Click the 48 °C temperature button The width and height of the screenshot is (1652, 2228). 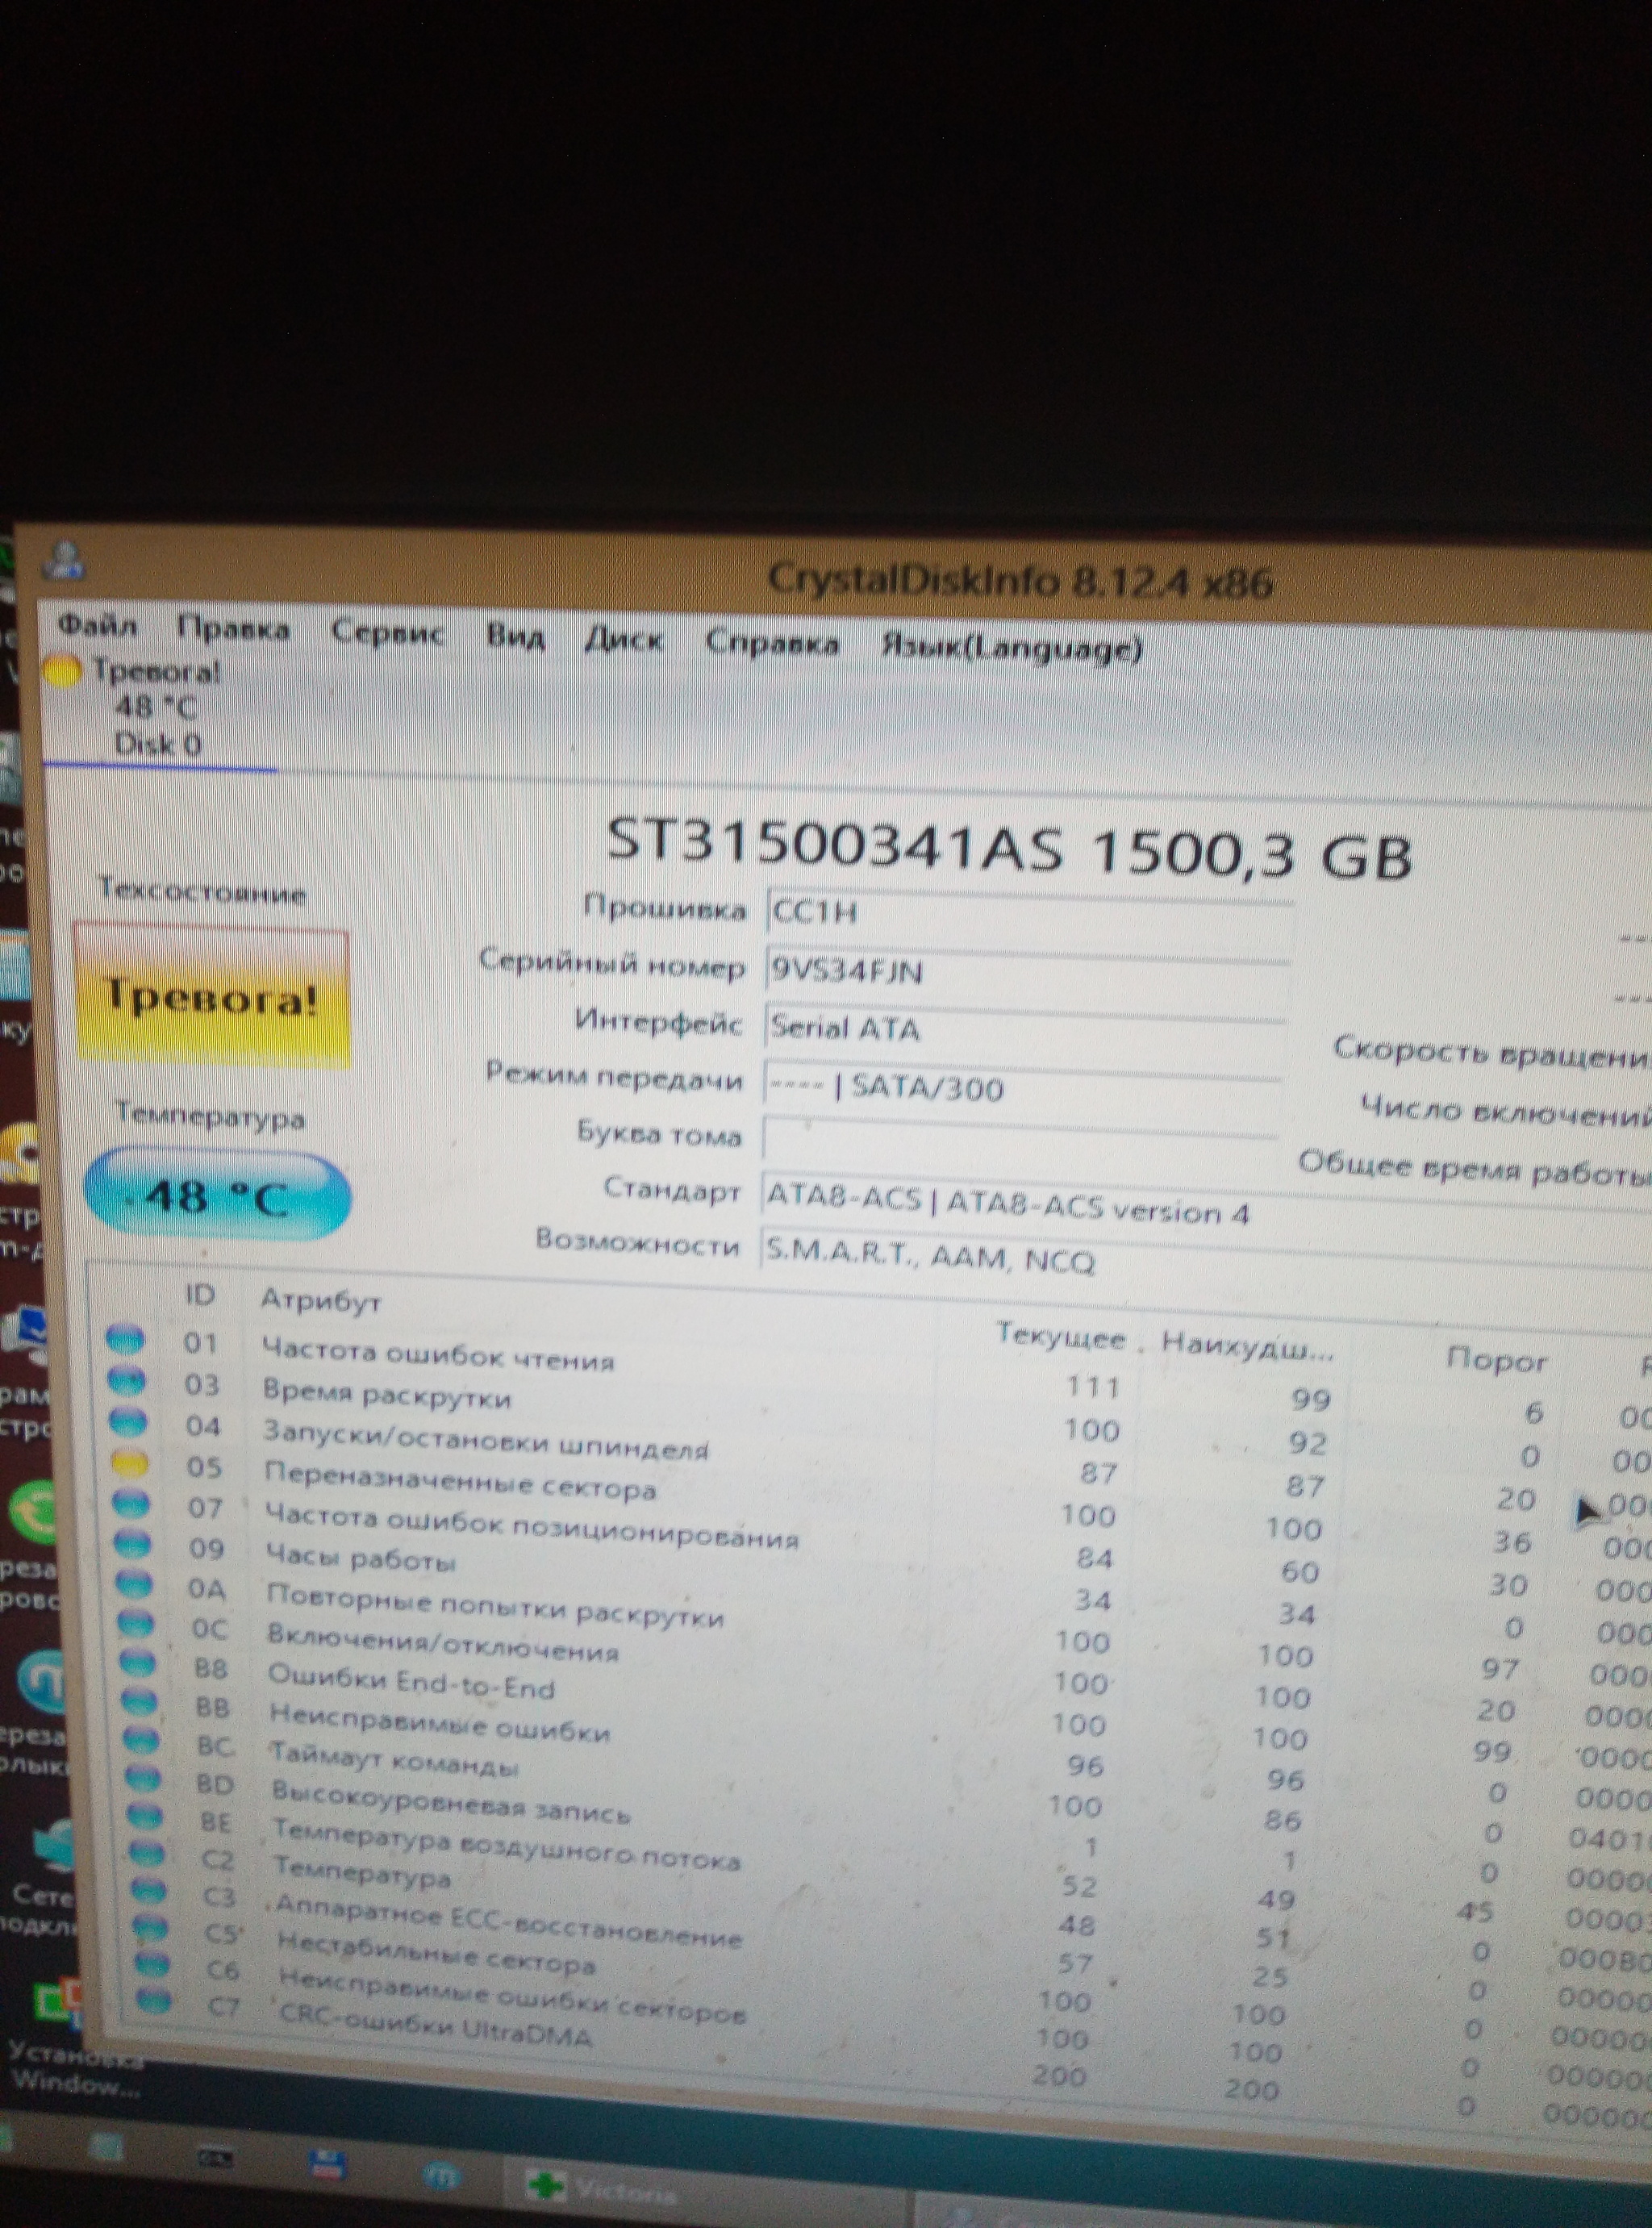click(x=216, y=1196)
